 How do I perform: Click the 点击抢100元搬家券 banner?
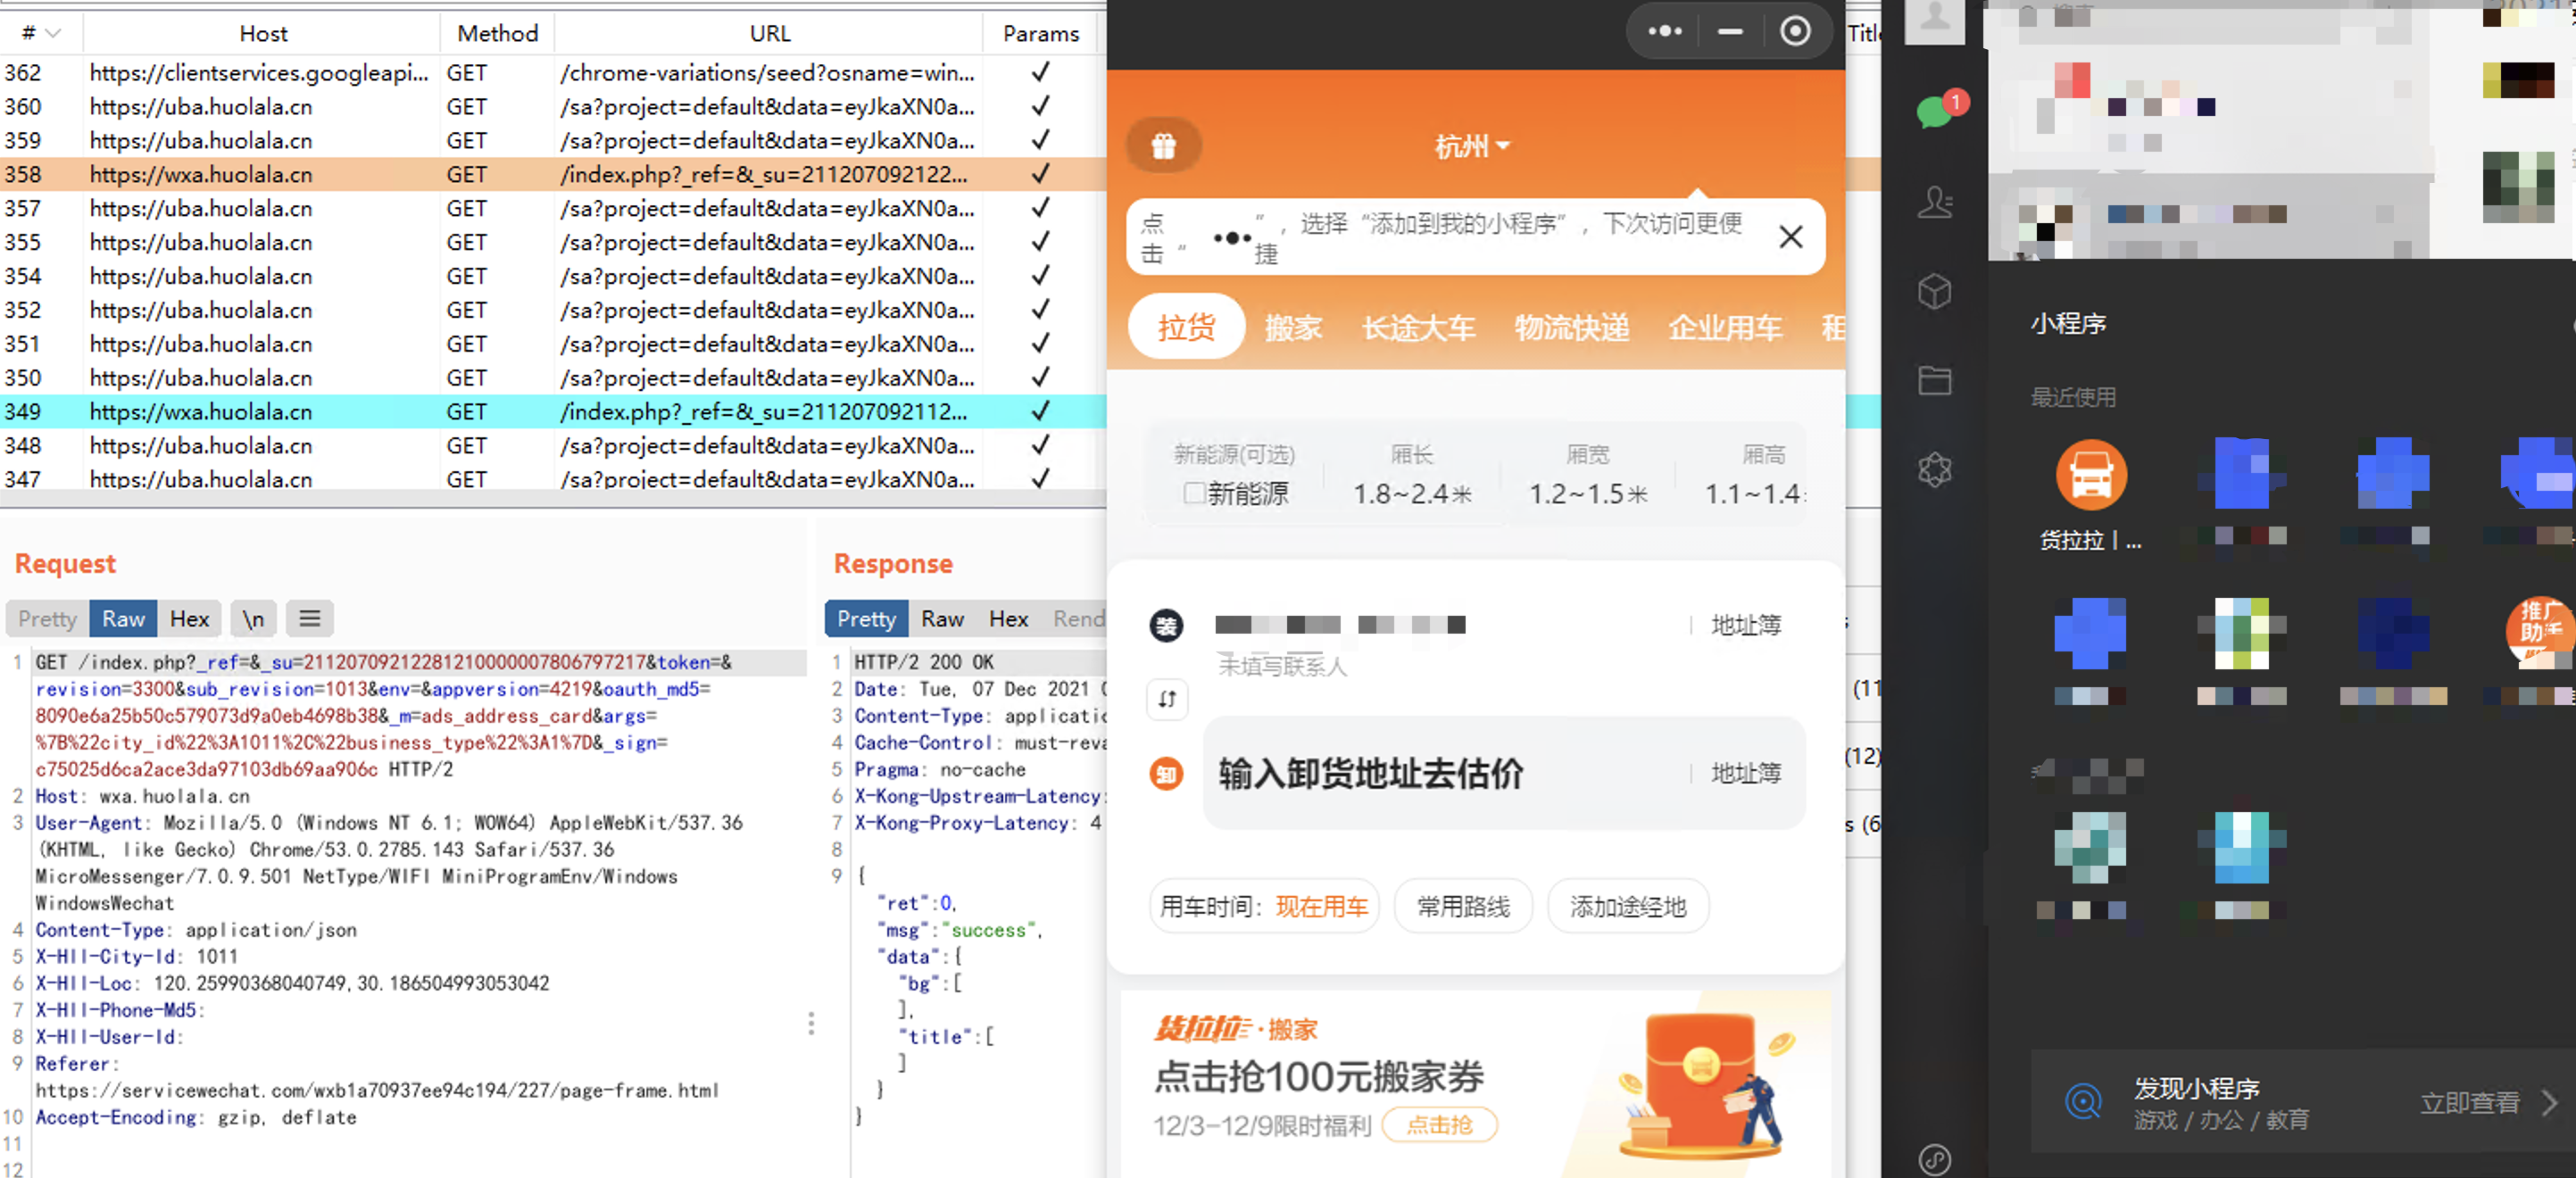(x=1476, y=1084)
